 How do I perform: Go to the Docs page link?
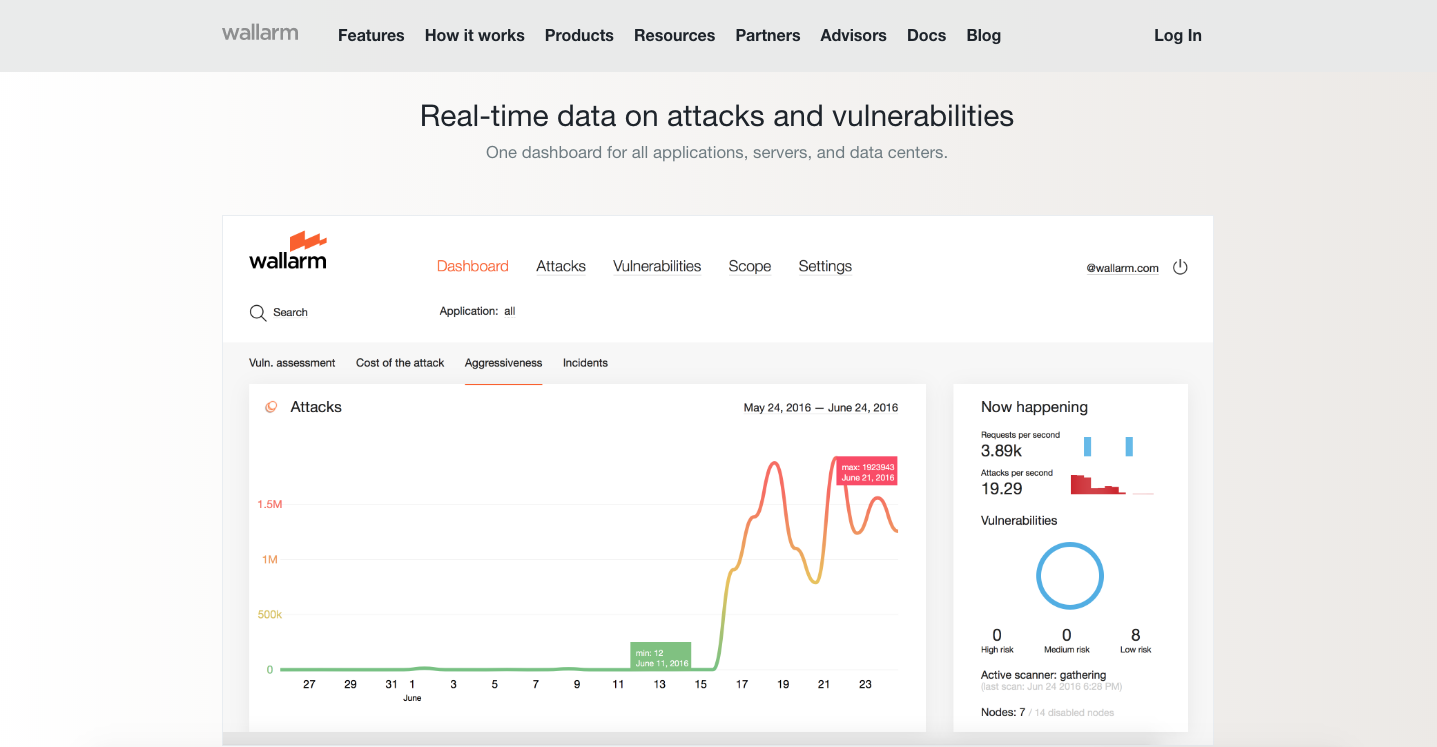[926, 35]
